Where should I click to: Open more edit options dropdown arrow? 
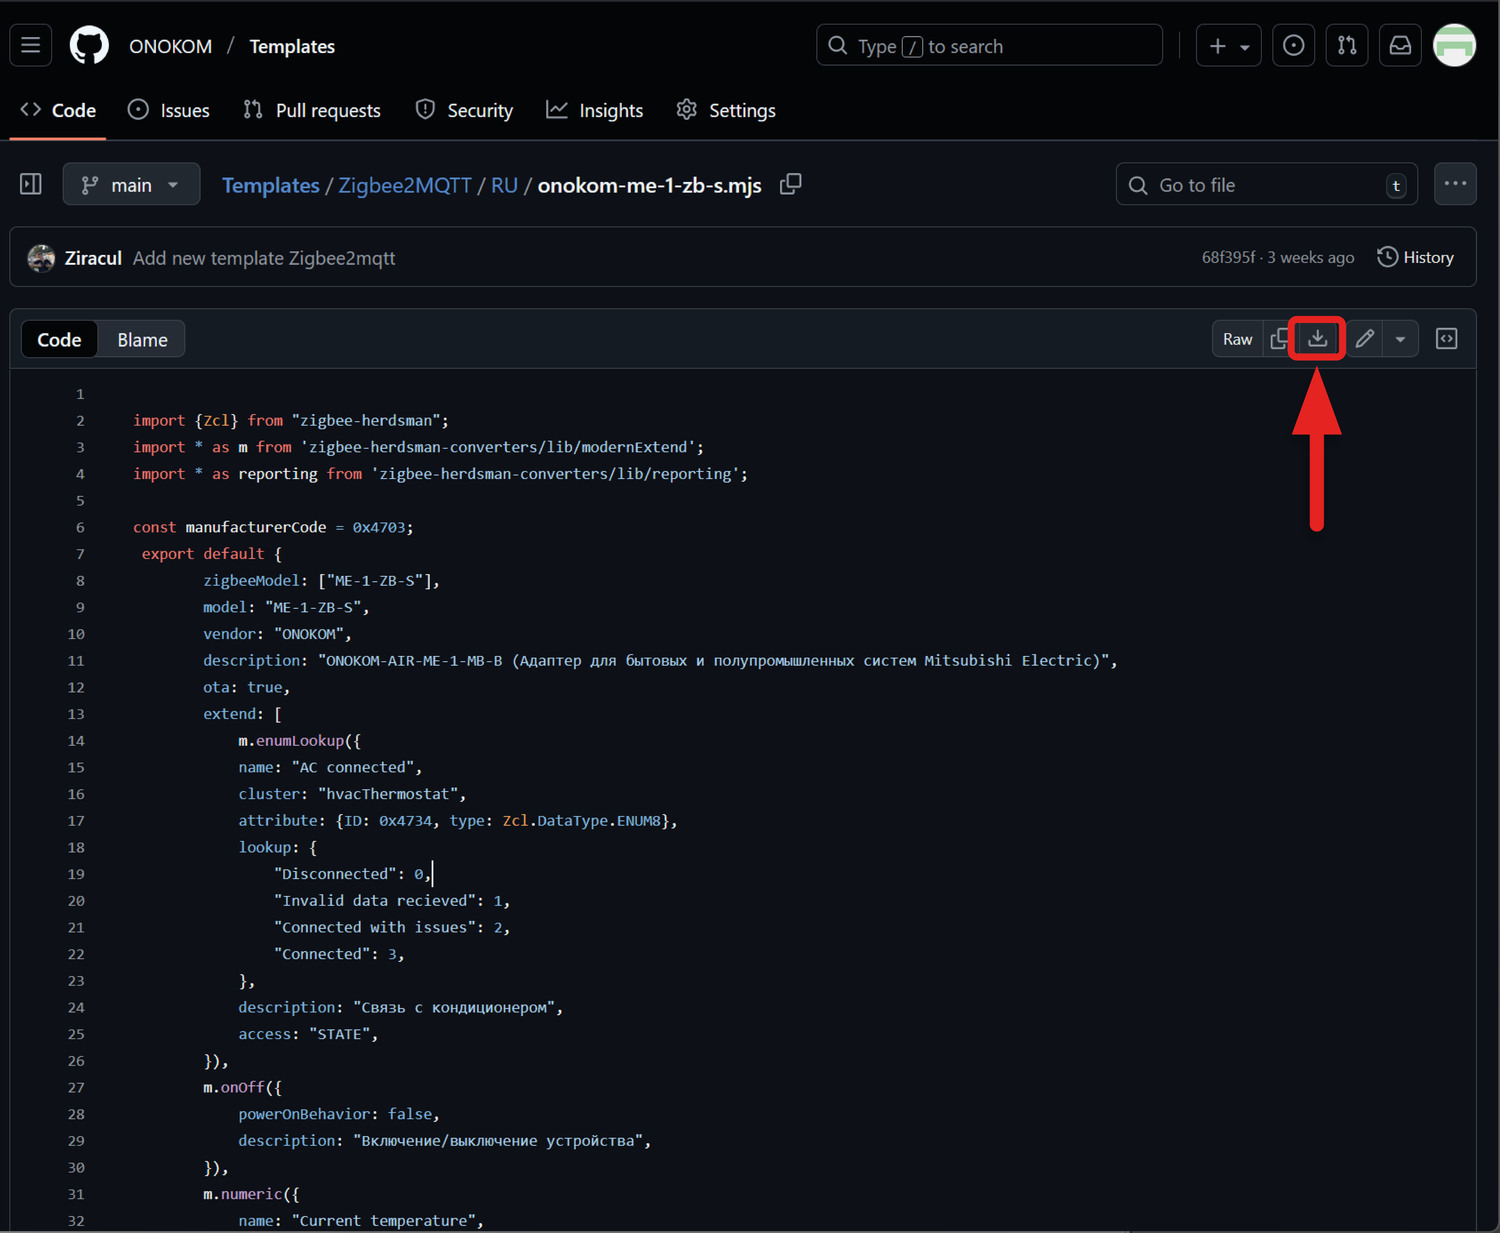tap(1400, 339)
